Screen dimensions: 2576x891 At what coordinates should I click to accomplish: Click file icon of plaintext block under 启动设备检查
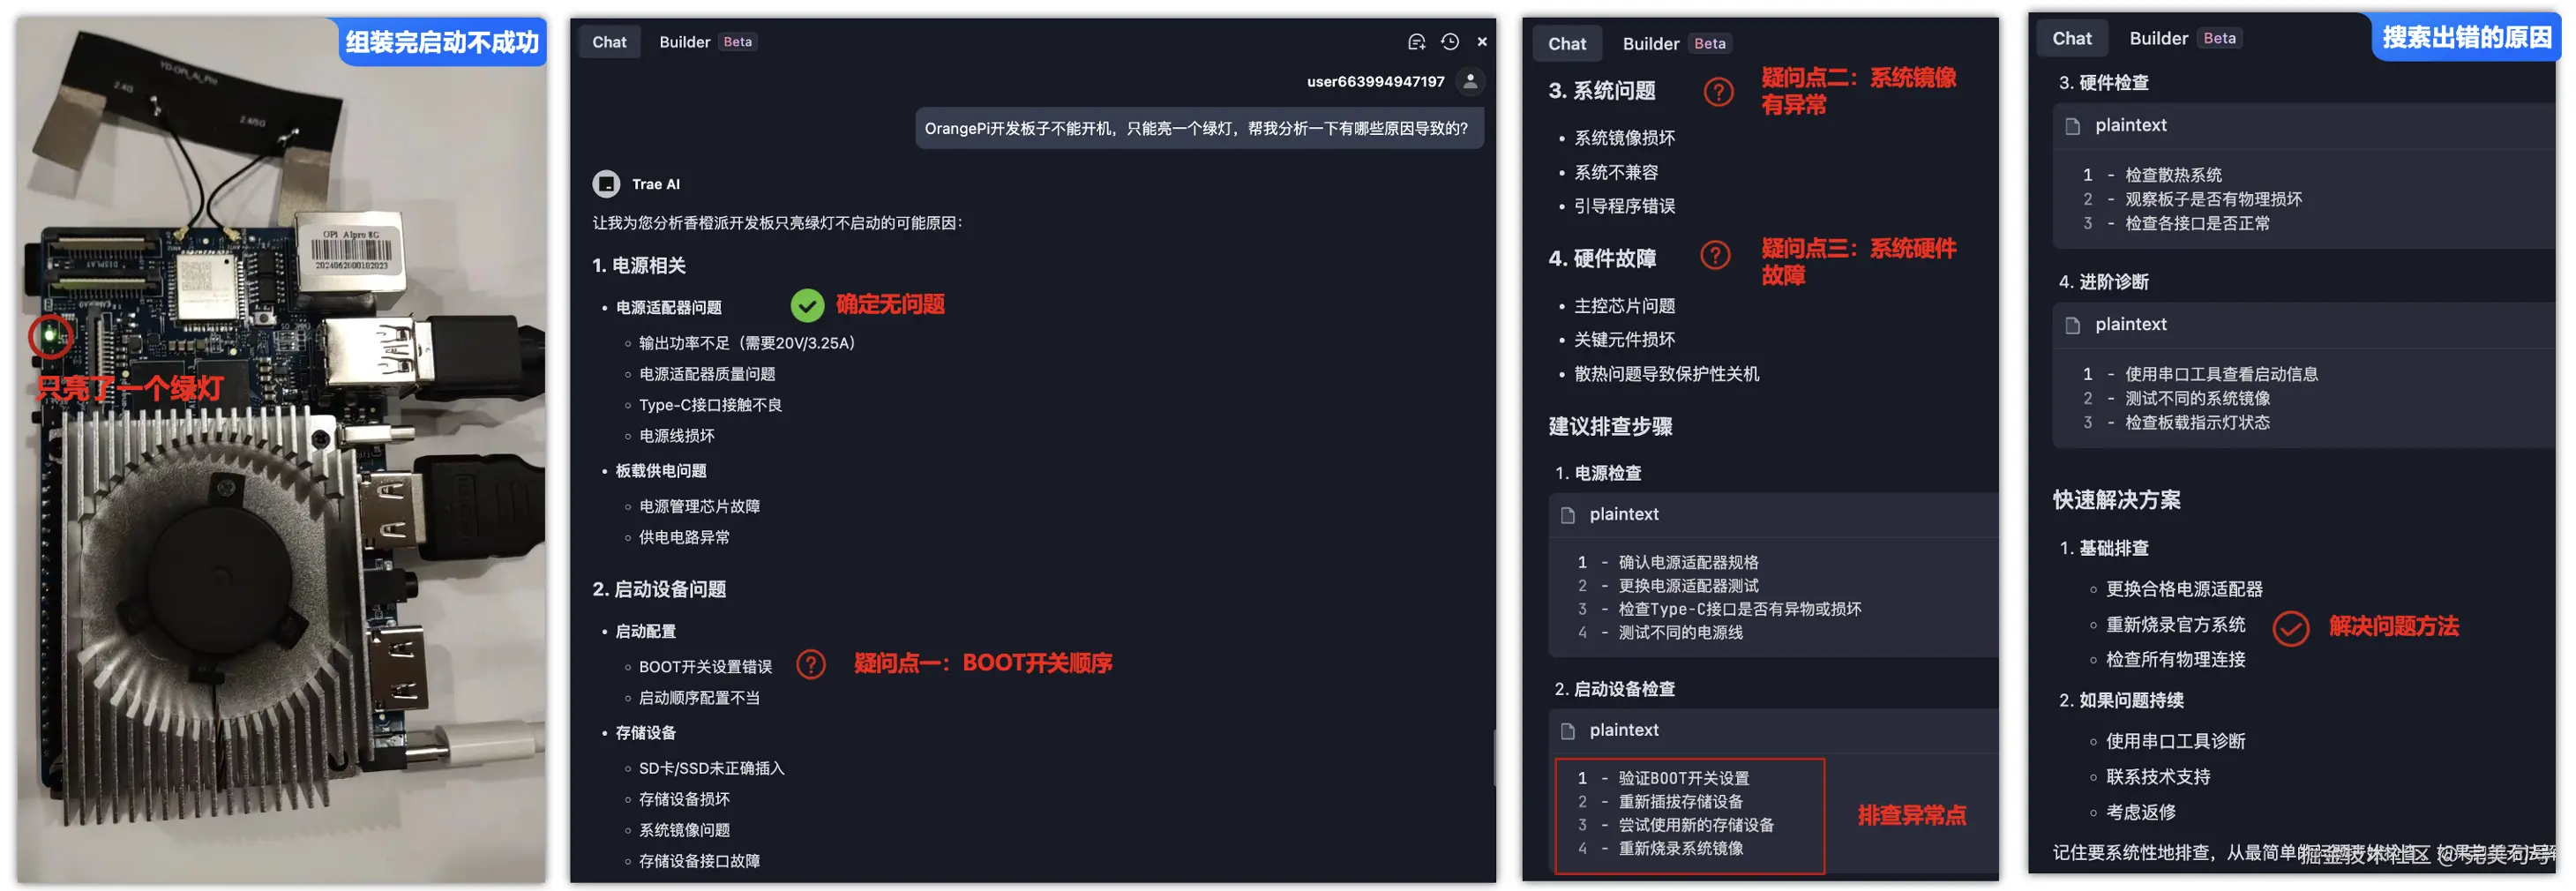[x=1567, y=731]
